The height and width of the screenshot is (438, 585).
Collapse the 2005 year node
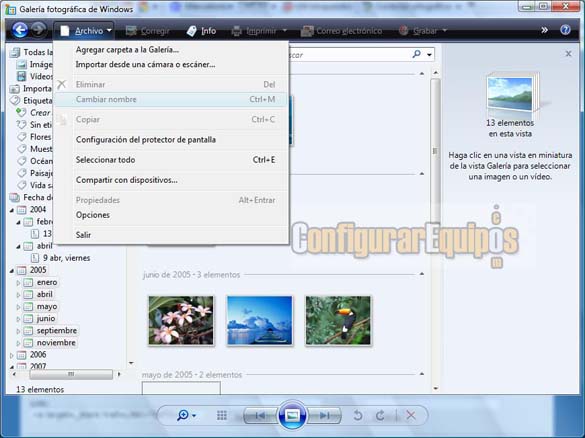tap(12, 270)
